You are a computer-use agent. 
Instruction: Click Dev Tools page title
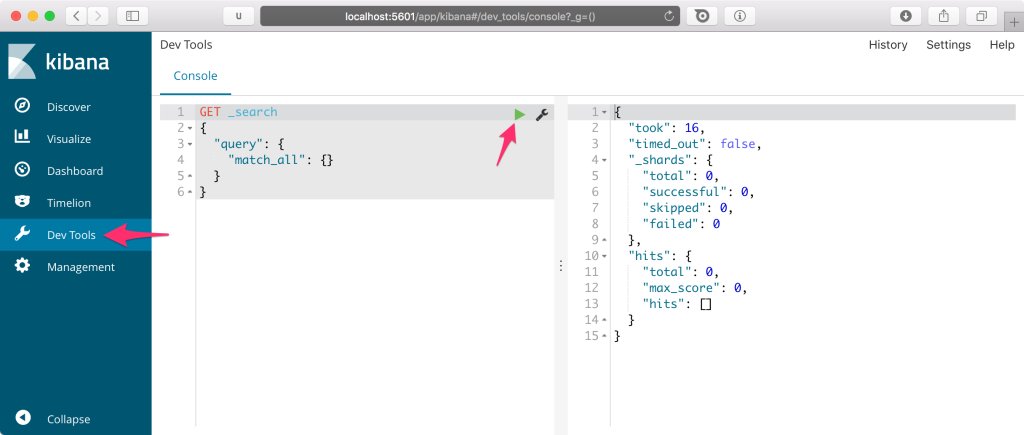pyautogui.click(x=186, y=44)
